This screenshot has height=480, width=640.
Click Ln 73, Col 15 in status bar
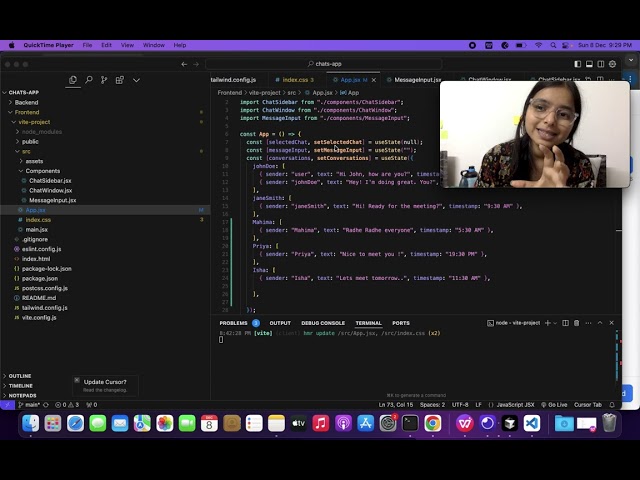tap(396, 405)
